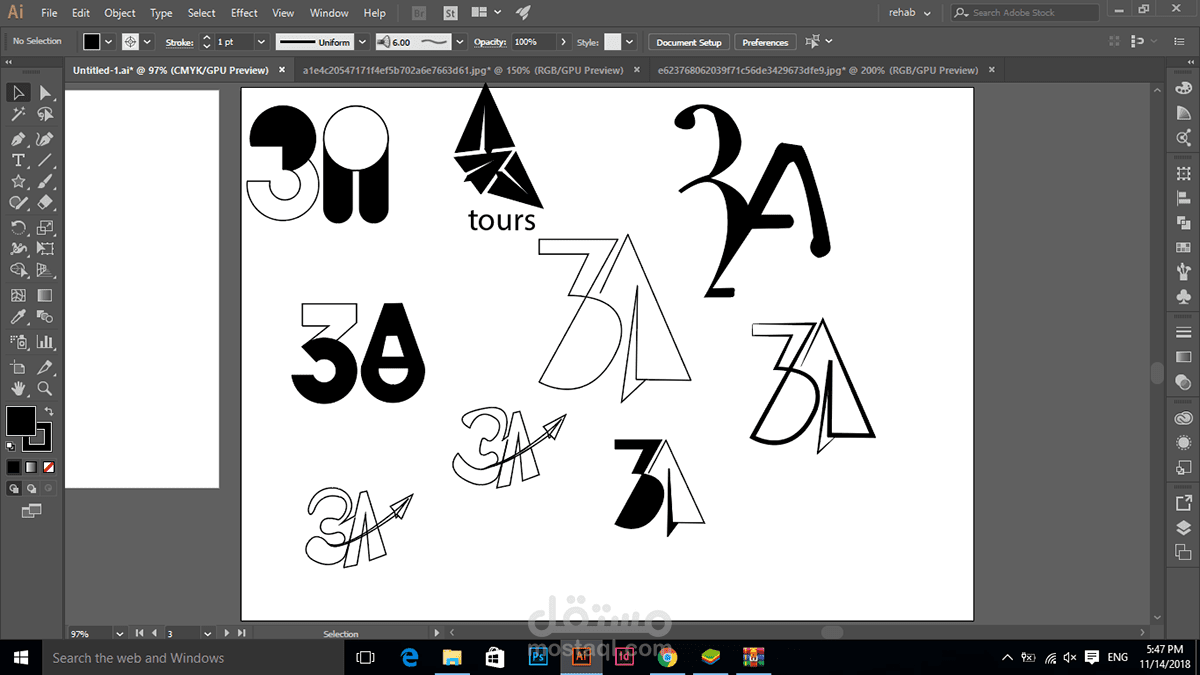
Task: Pick the Free Transform tool
Action: (45, 249)
